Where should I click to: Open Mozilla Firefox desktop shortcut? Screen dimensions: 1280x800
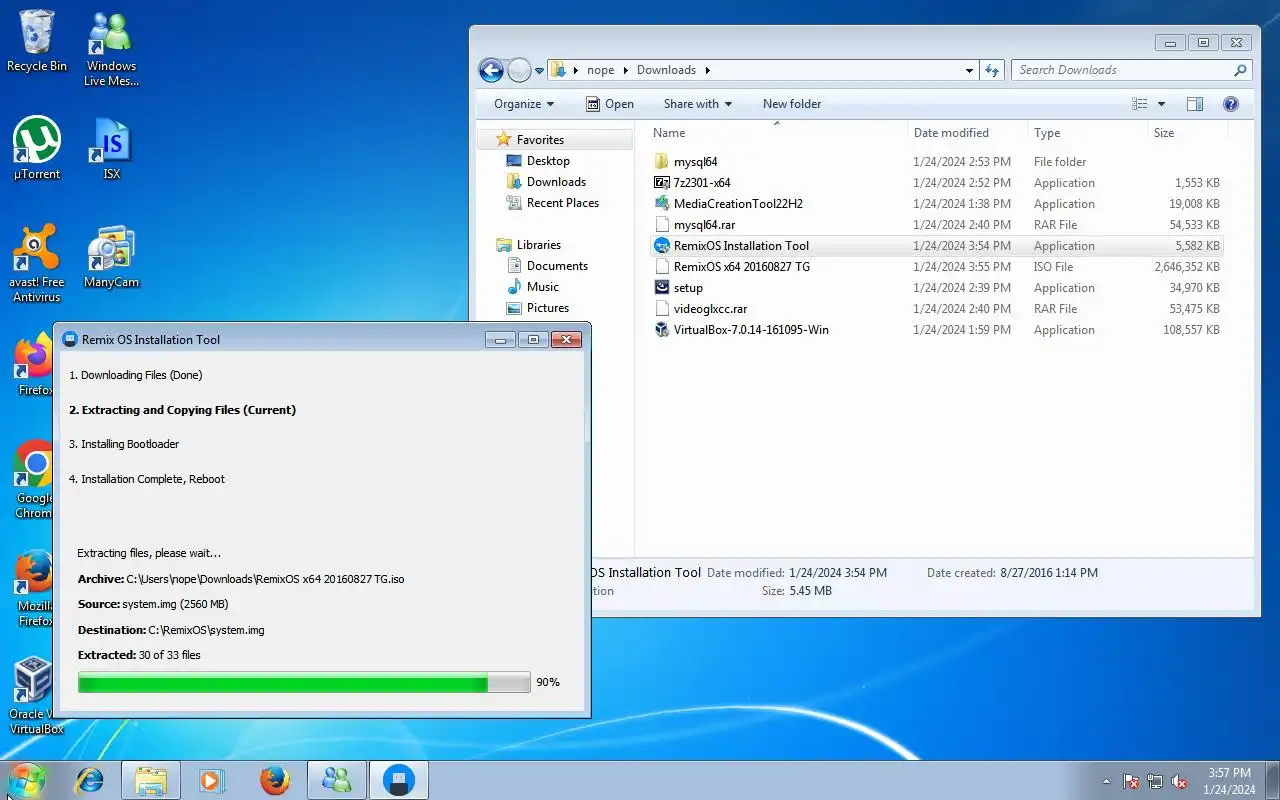click(33, 588)
